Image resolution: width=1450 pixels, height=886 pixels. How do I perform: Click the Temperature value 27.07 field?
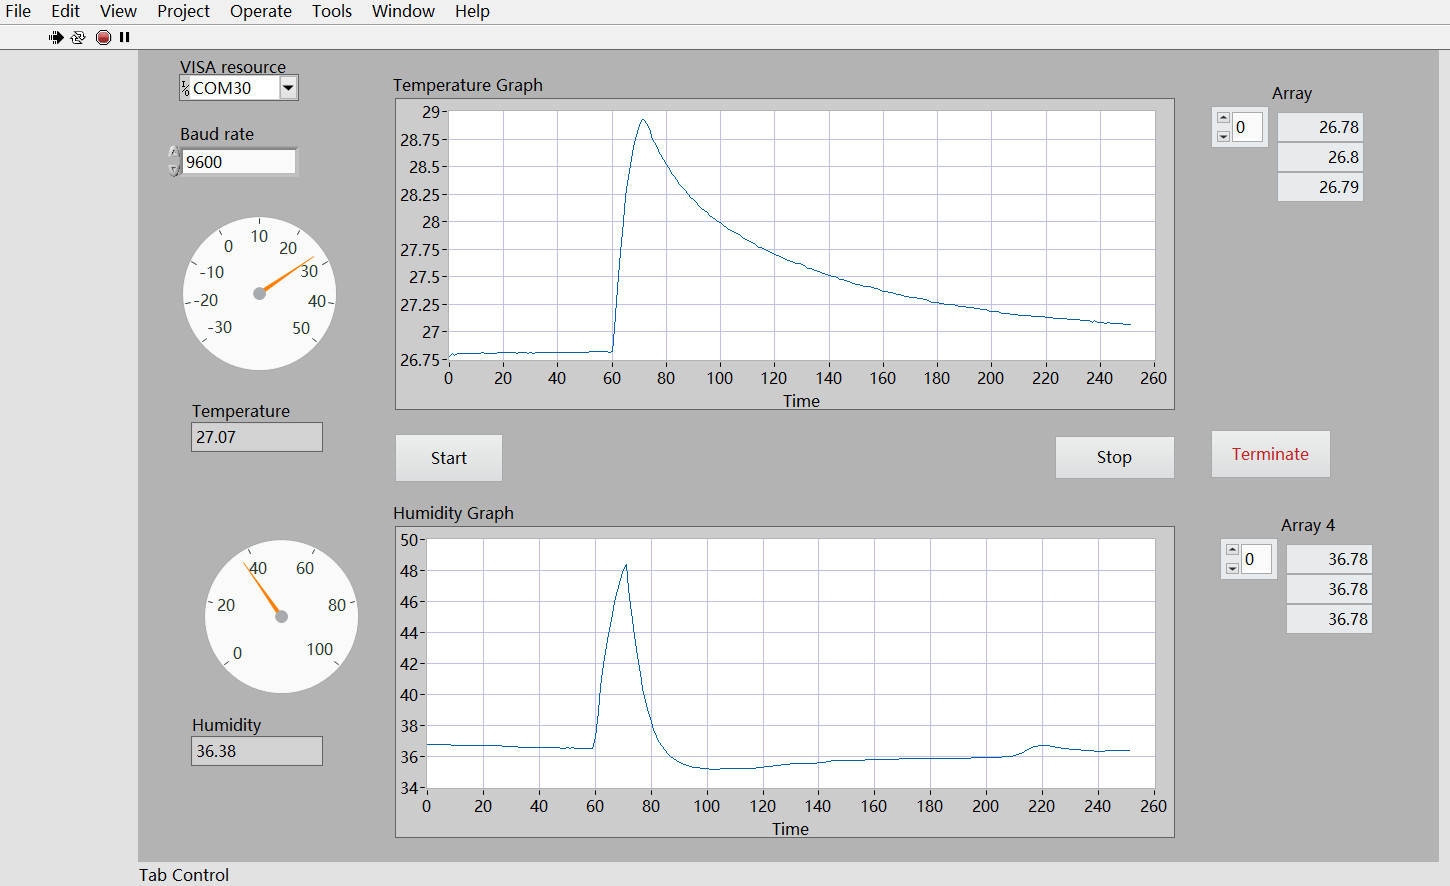pos(257,437)
